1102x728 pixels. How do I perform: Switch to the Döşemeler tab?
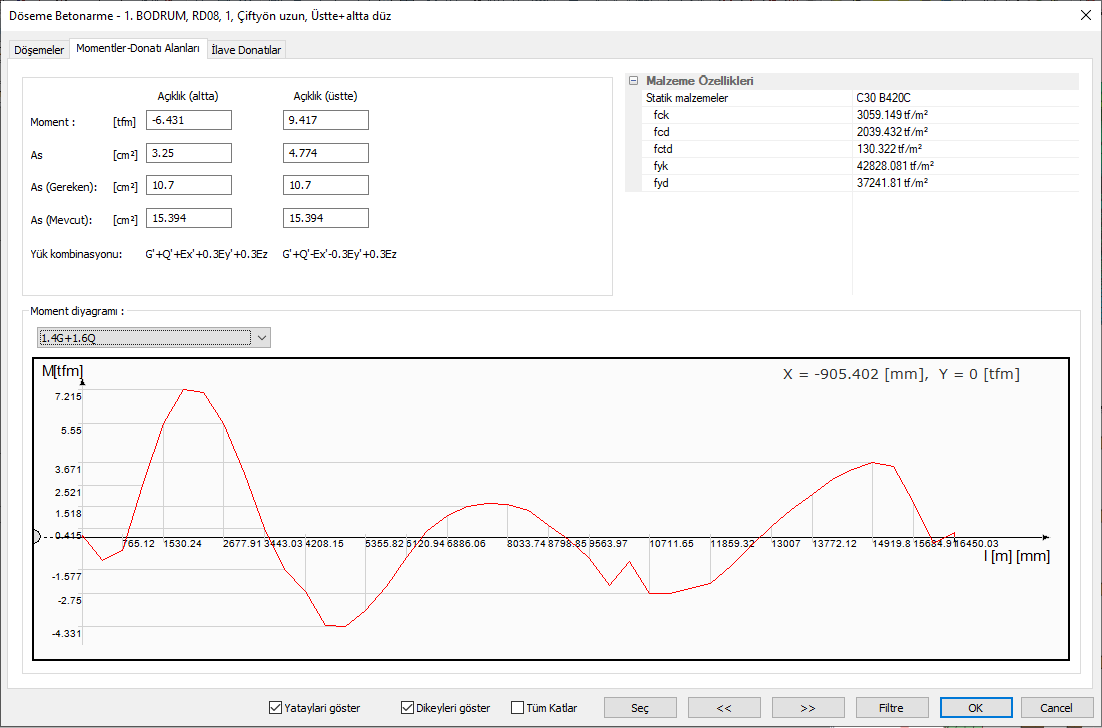coord(39,49)
